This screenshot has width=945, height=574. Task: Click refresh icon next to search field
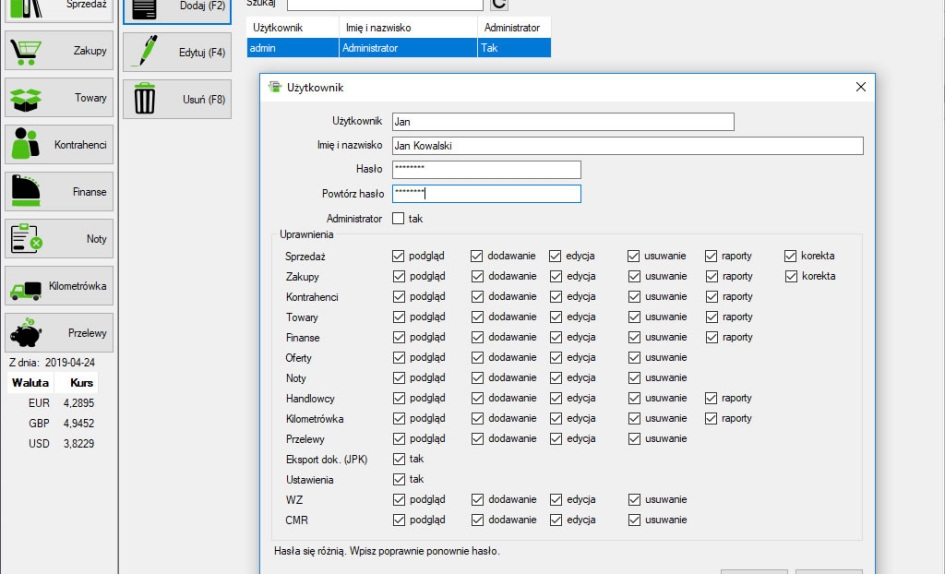point(499,4)
